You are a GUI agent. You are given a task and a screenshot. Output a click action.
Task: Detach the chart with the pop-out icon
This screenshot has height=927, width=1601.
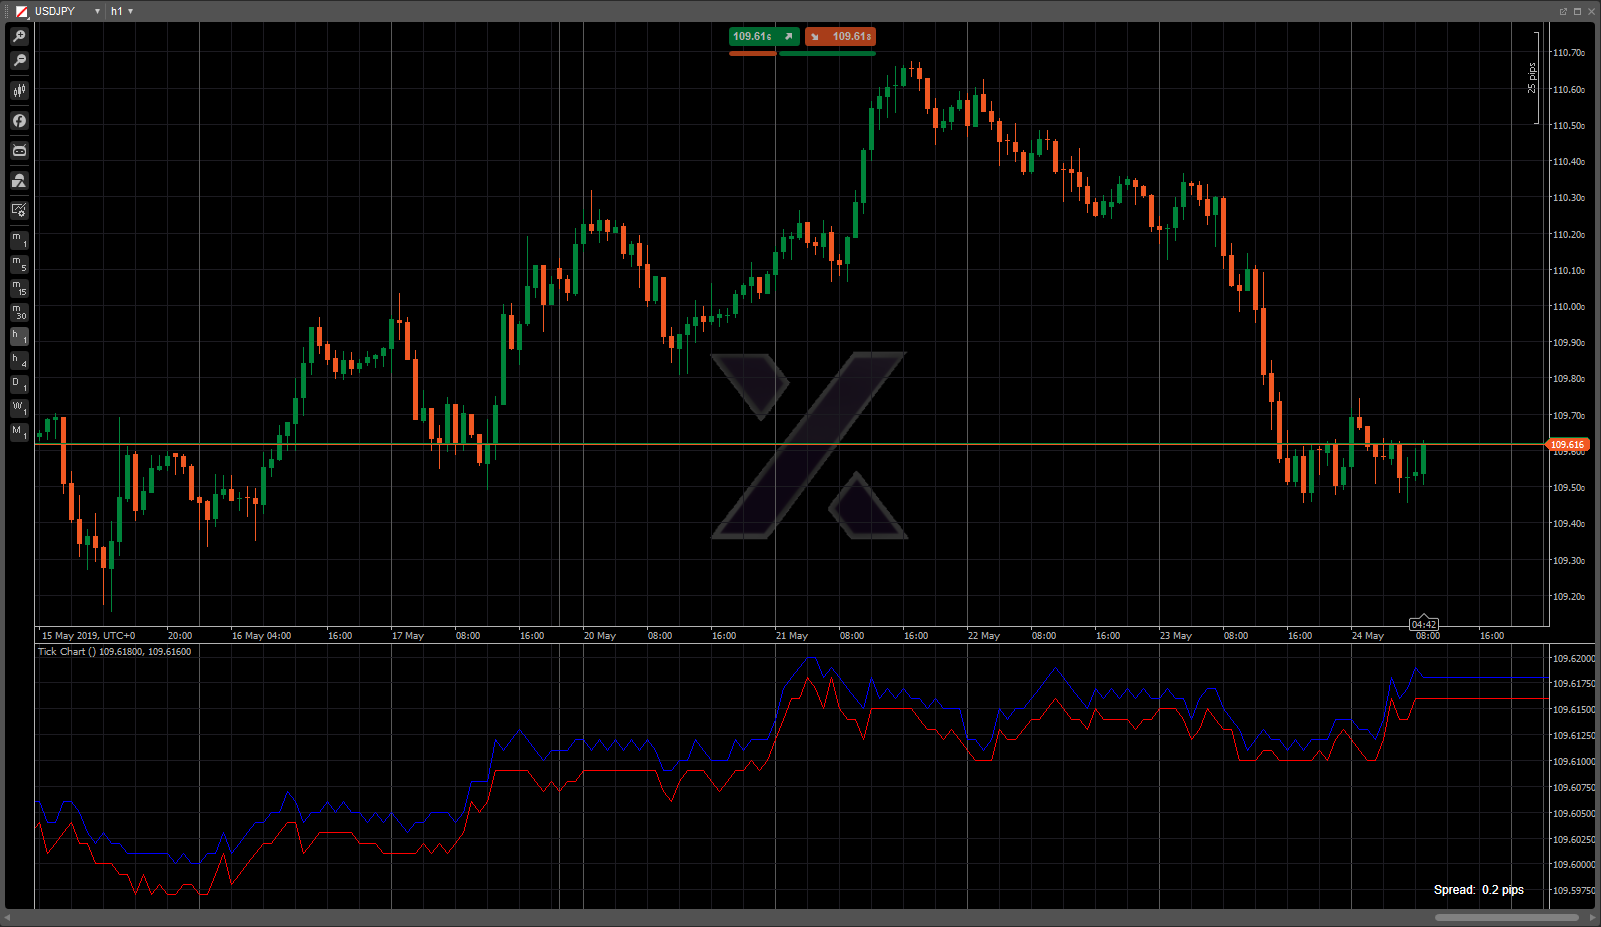coord(1563,11)
